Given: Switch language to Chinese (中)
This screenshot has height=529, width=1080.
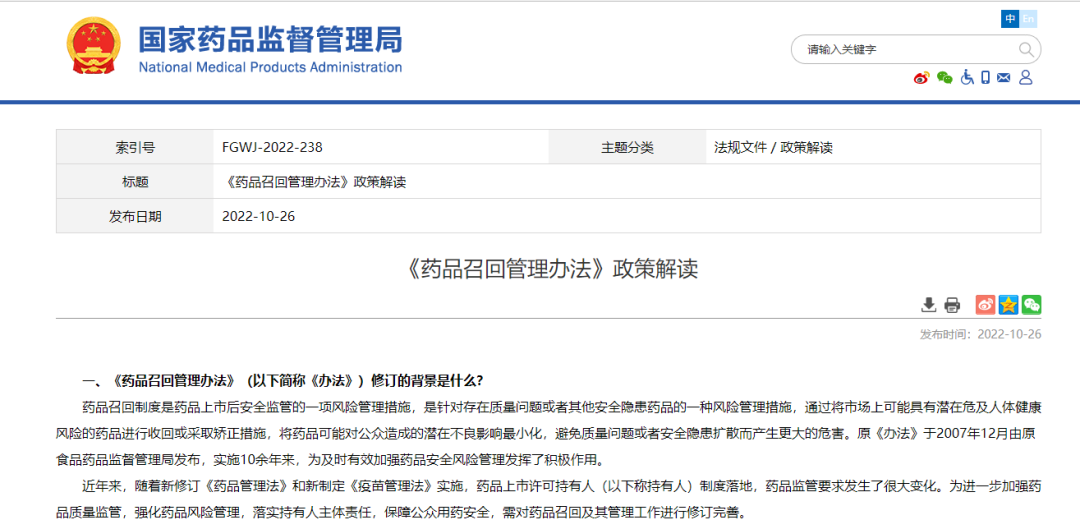Looking at the screenshot, I should 1010,19.
